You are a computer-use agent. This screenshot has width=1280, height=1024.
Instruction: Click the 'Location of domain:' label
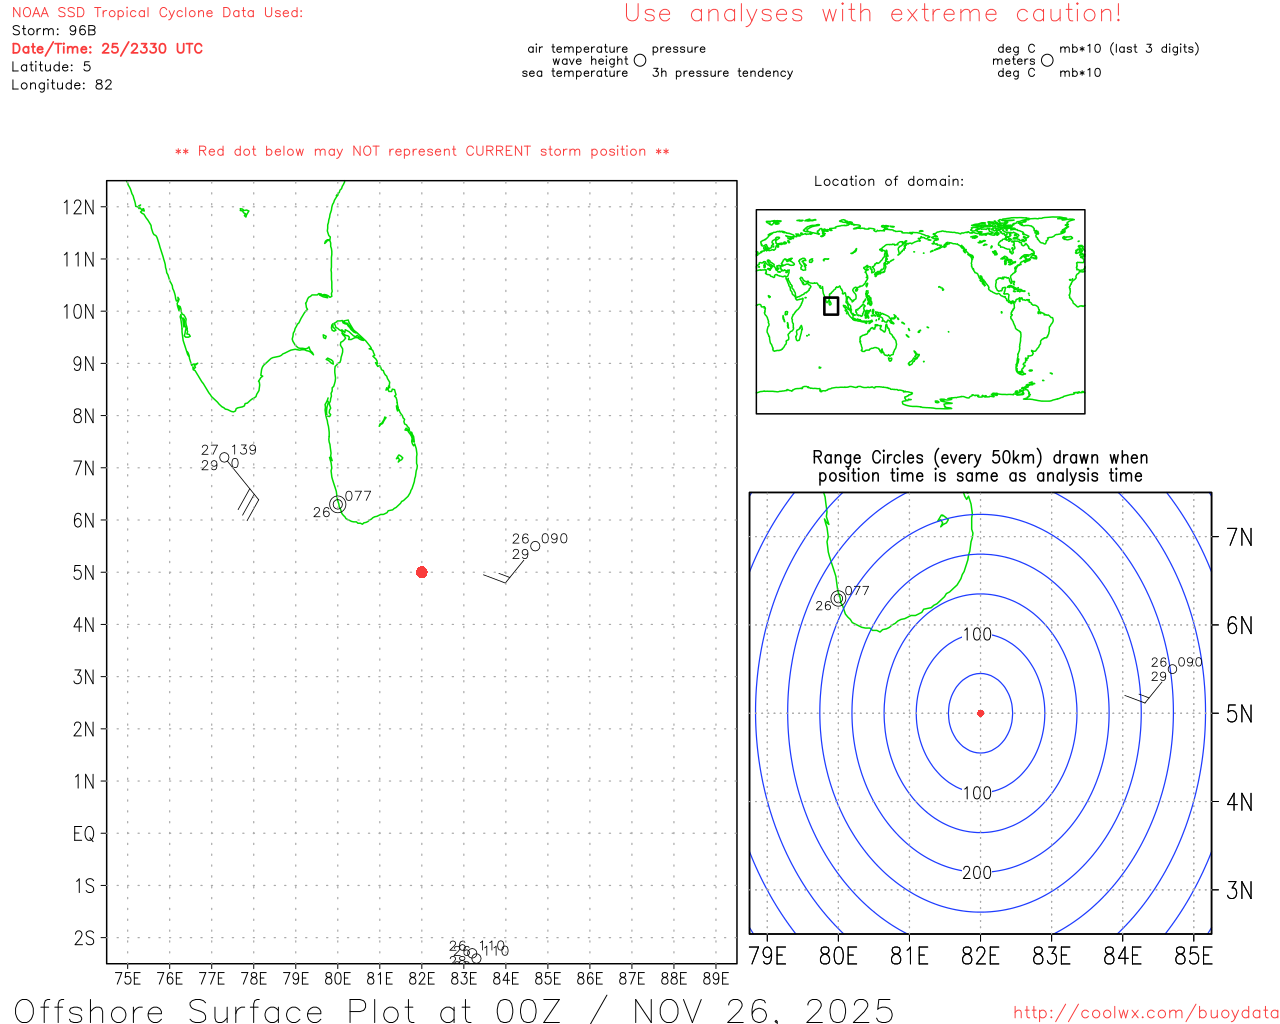889,181
